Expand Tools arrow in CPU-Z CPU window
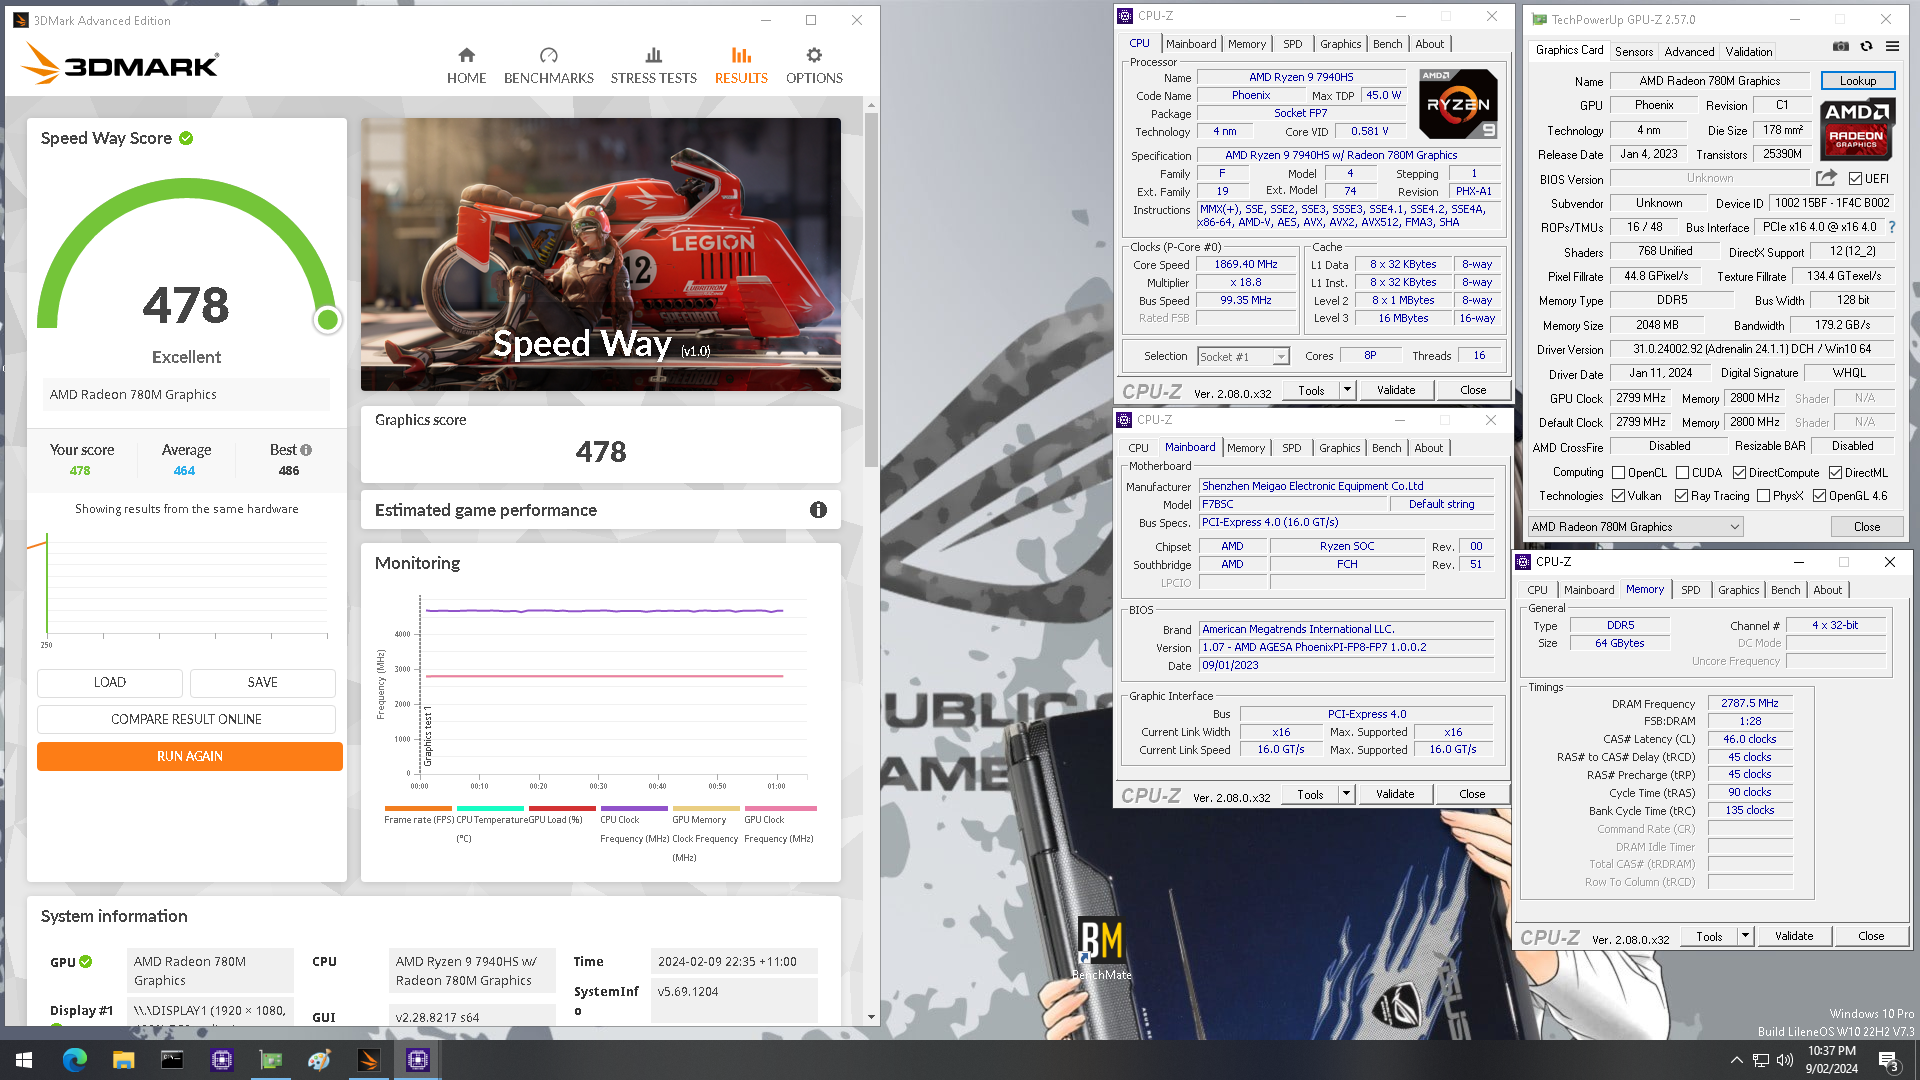Viewport: 1920px width, 1080px height. [x=1347, y=390]
